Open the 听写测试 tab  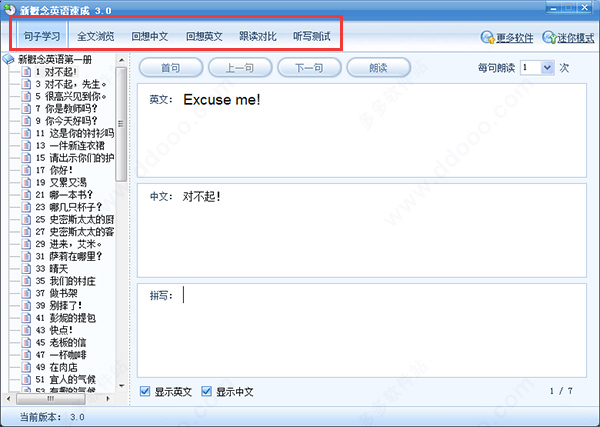point(311,36)
